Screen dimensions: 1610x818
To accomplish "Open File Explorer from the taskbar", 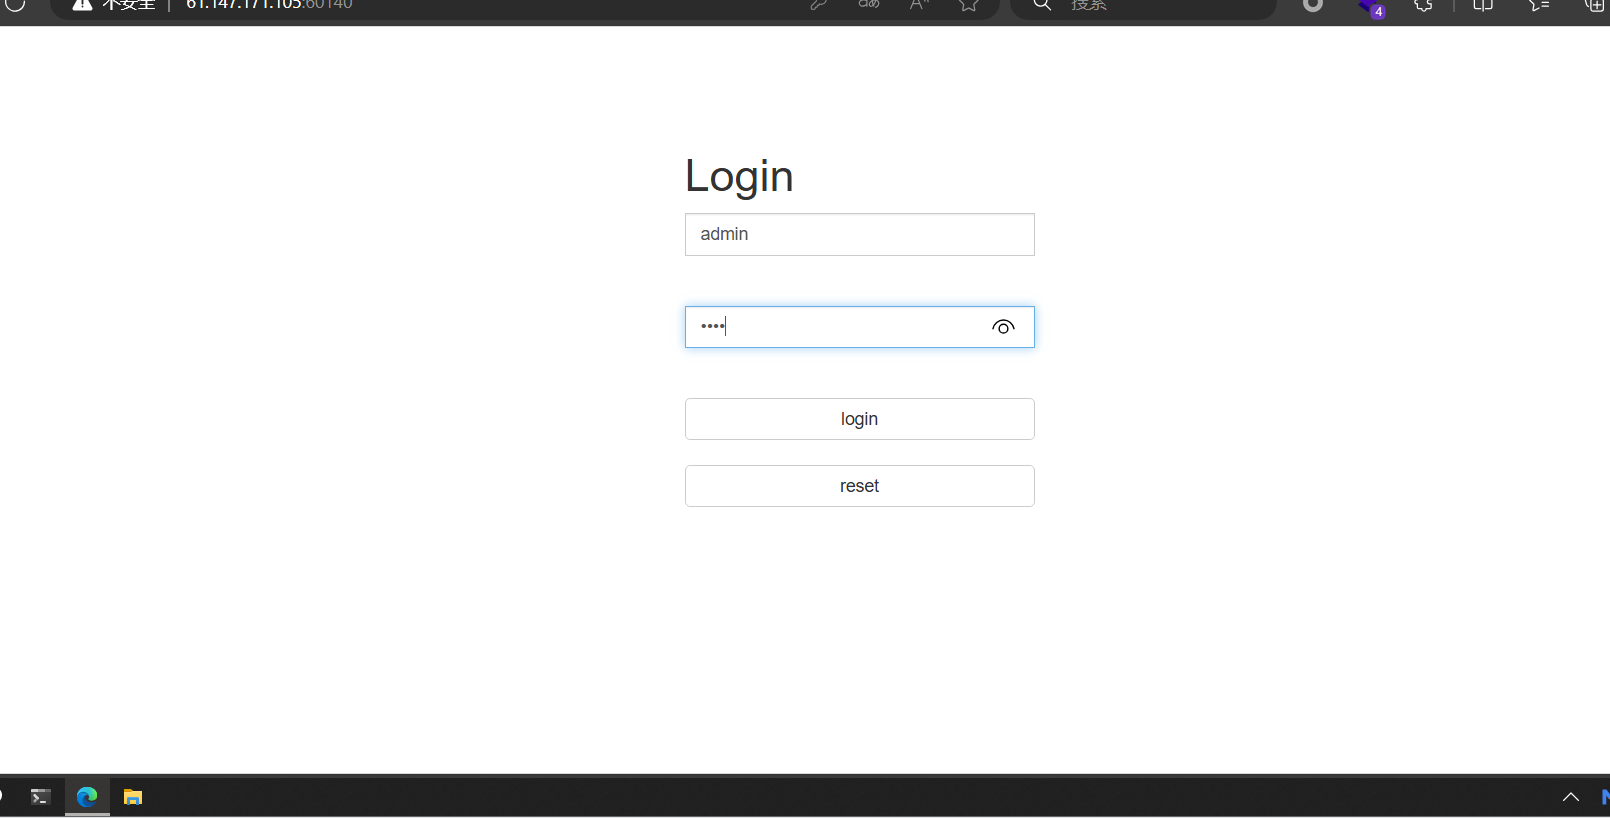I will click(133, 797).
